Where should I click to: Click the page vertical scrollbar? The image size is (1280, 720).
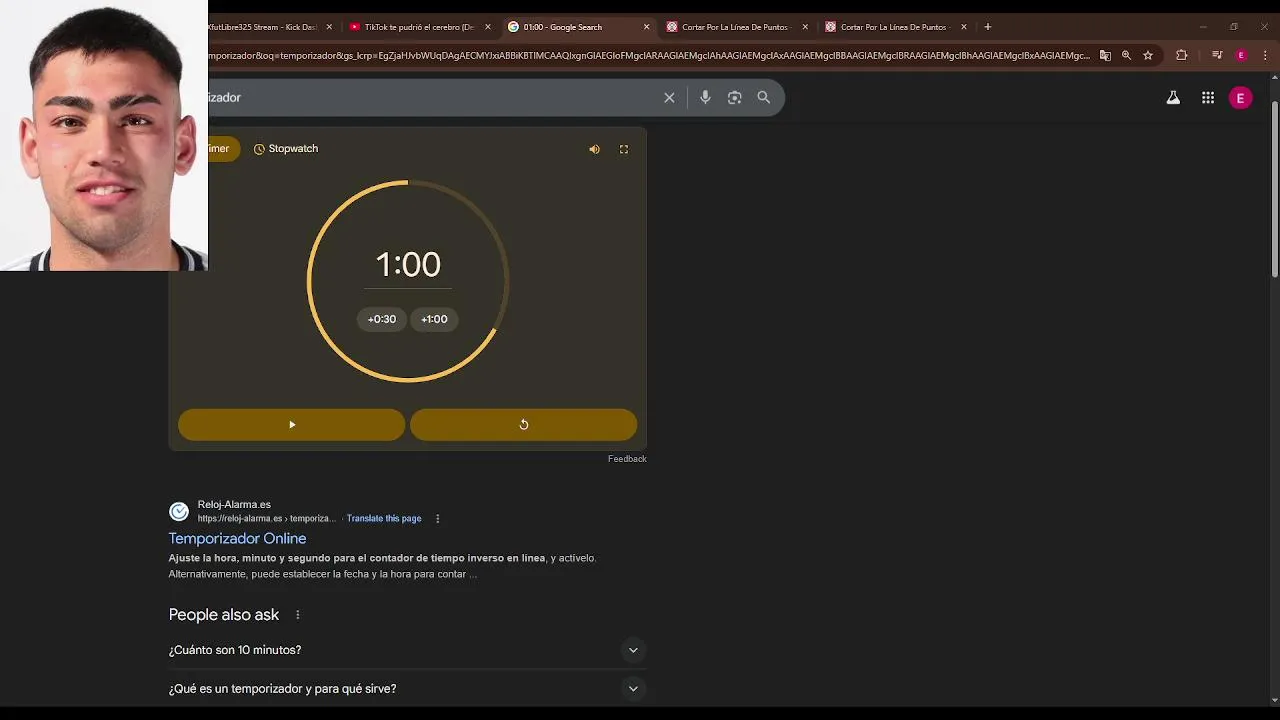[1274, 190]
